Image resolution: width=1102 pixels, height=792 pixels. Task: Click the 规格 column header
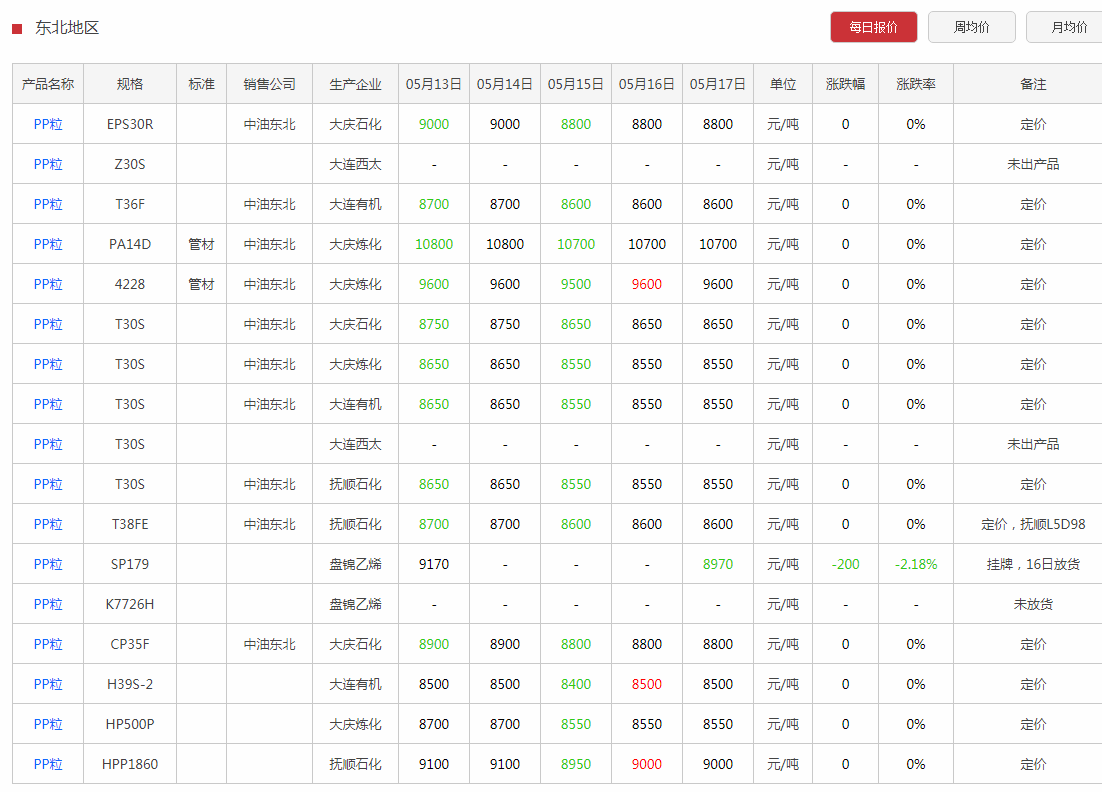(x=130, y=84)
